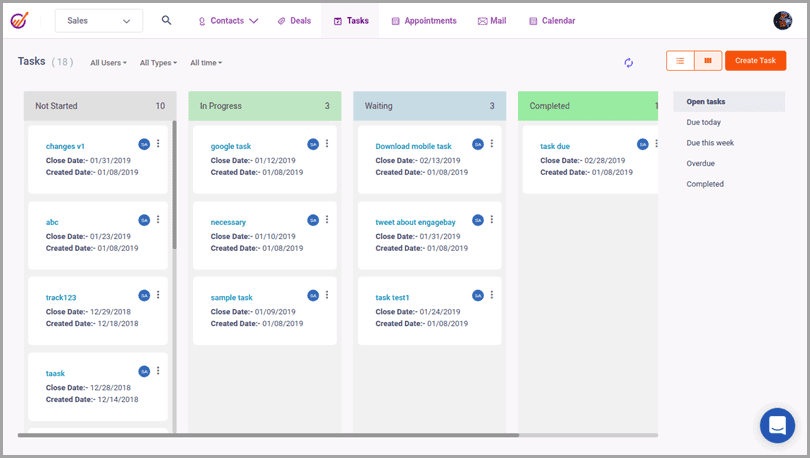The image size is (810, 458).
Task: Open the user profile avatar
Action: [783, 21]
